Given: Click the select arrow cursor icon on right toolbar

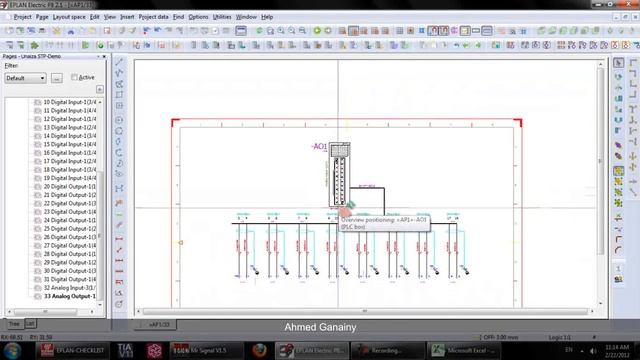Looking at the screenshot, I should point(618,63).
